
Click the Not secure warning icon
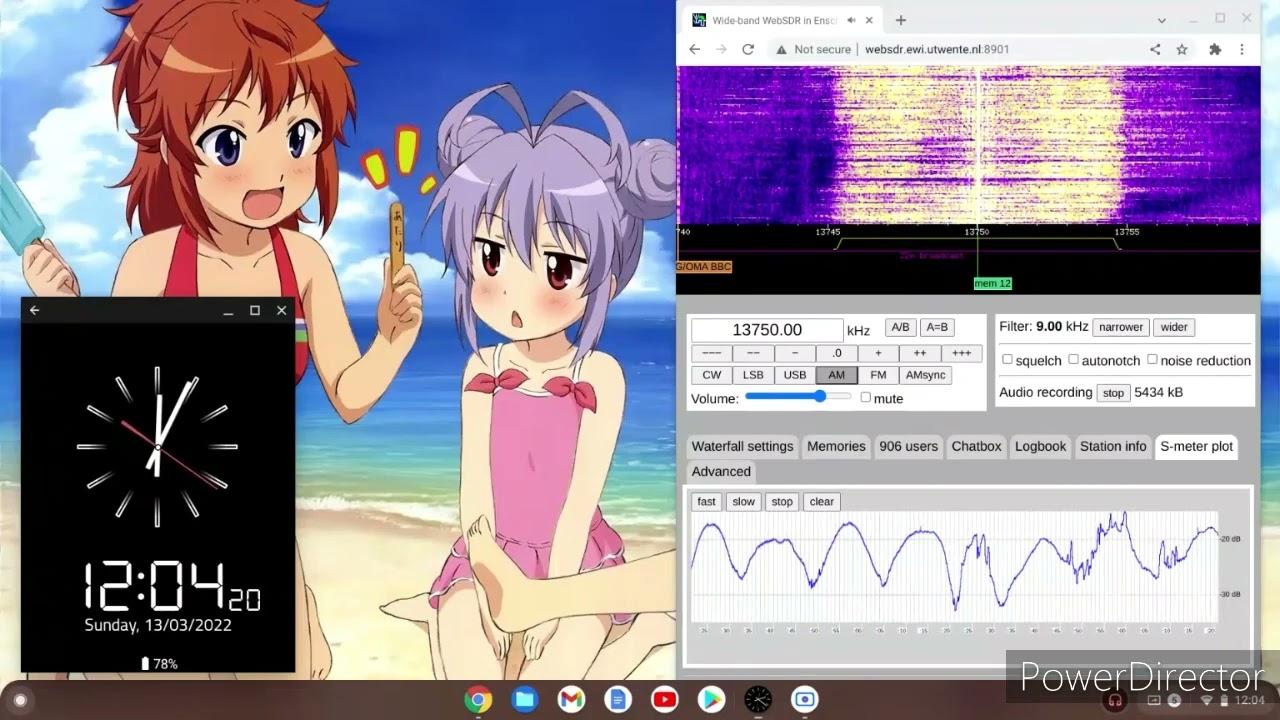(x=781, y=49)
